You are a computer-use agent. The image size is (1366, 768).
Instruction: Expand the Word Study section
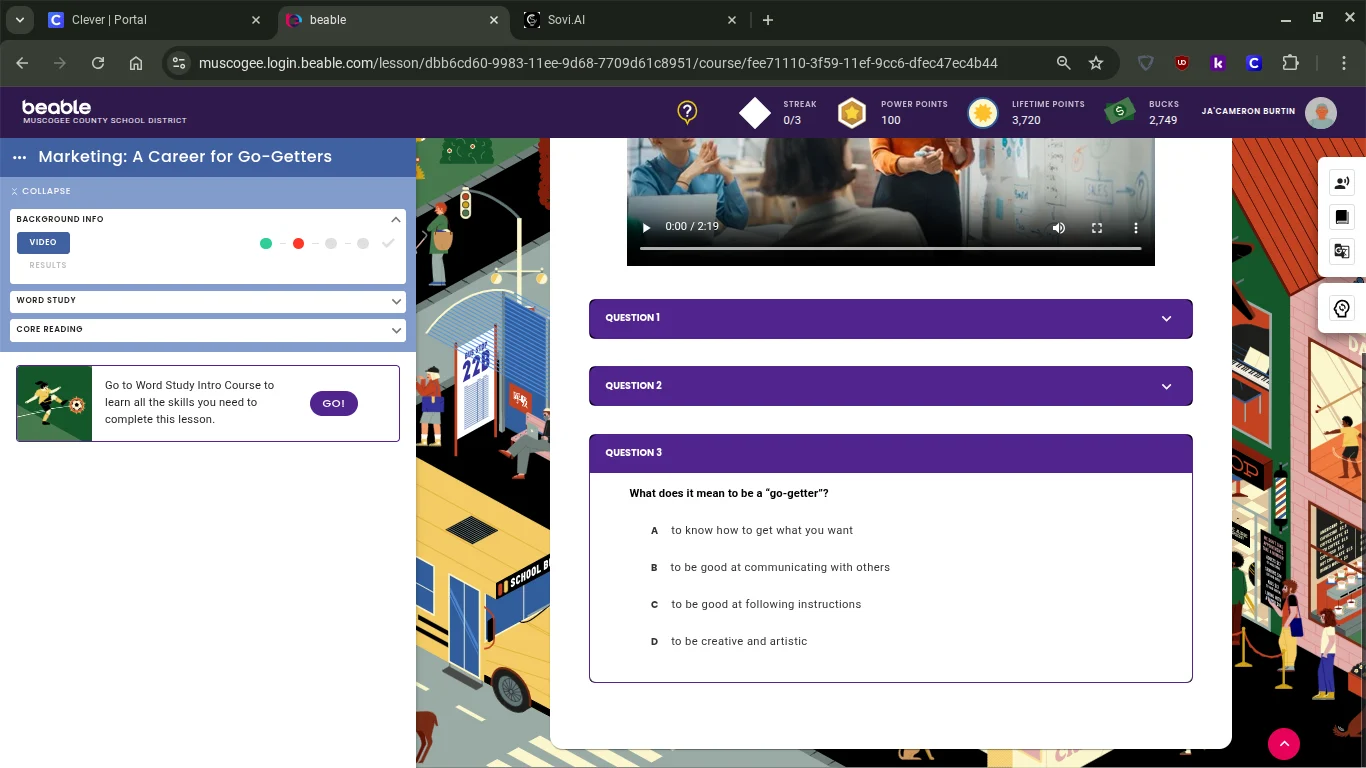[208, 301]
